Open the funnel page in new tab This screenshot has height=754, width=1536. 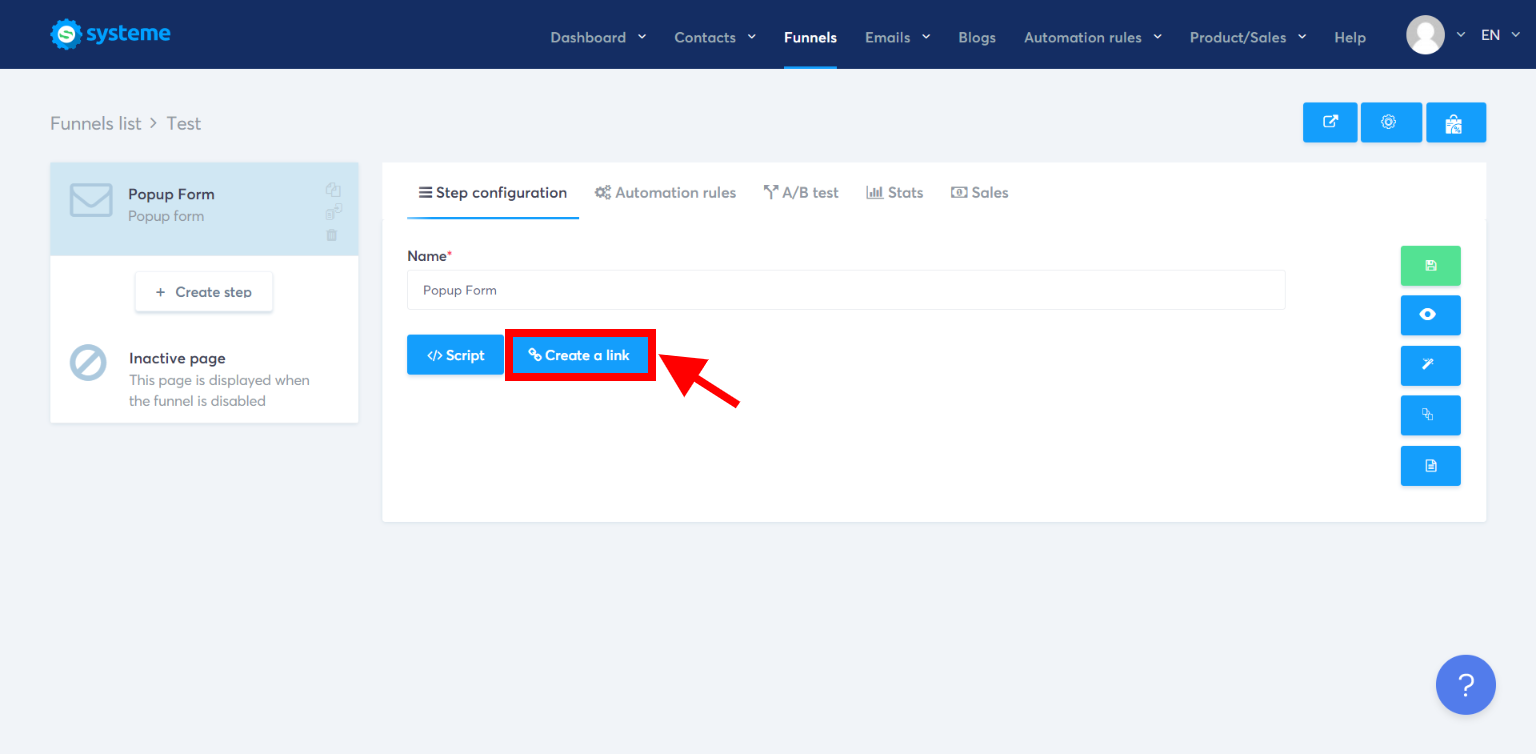[x=1329, y=122]
